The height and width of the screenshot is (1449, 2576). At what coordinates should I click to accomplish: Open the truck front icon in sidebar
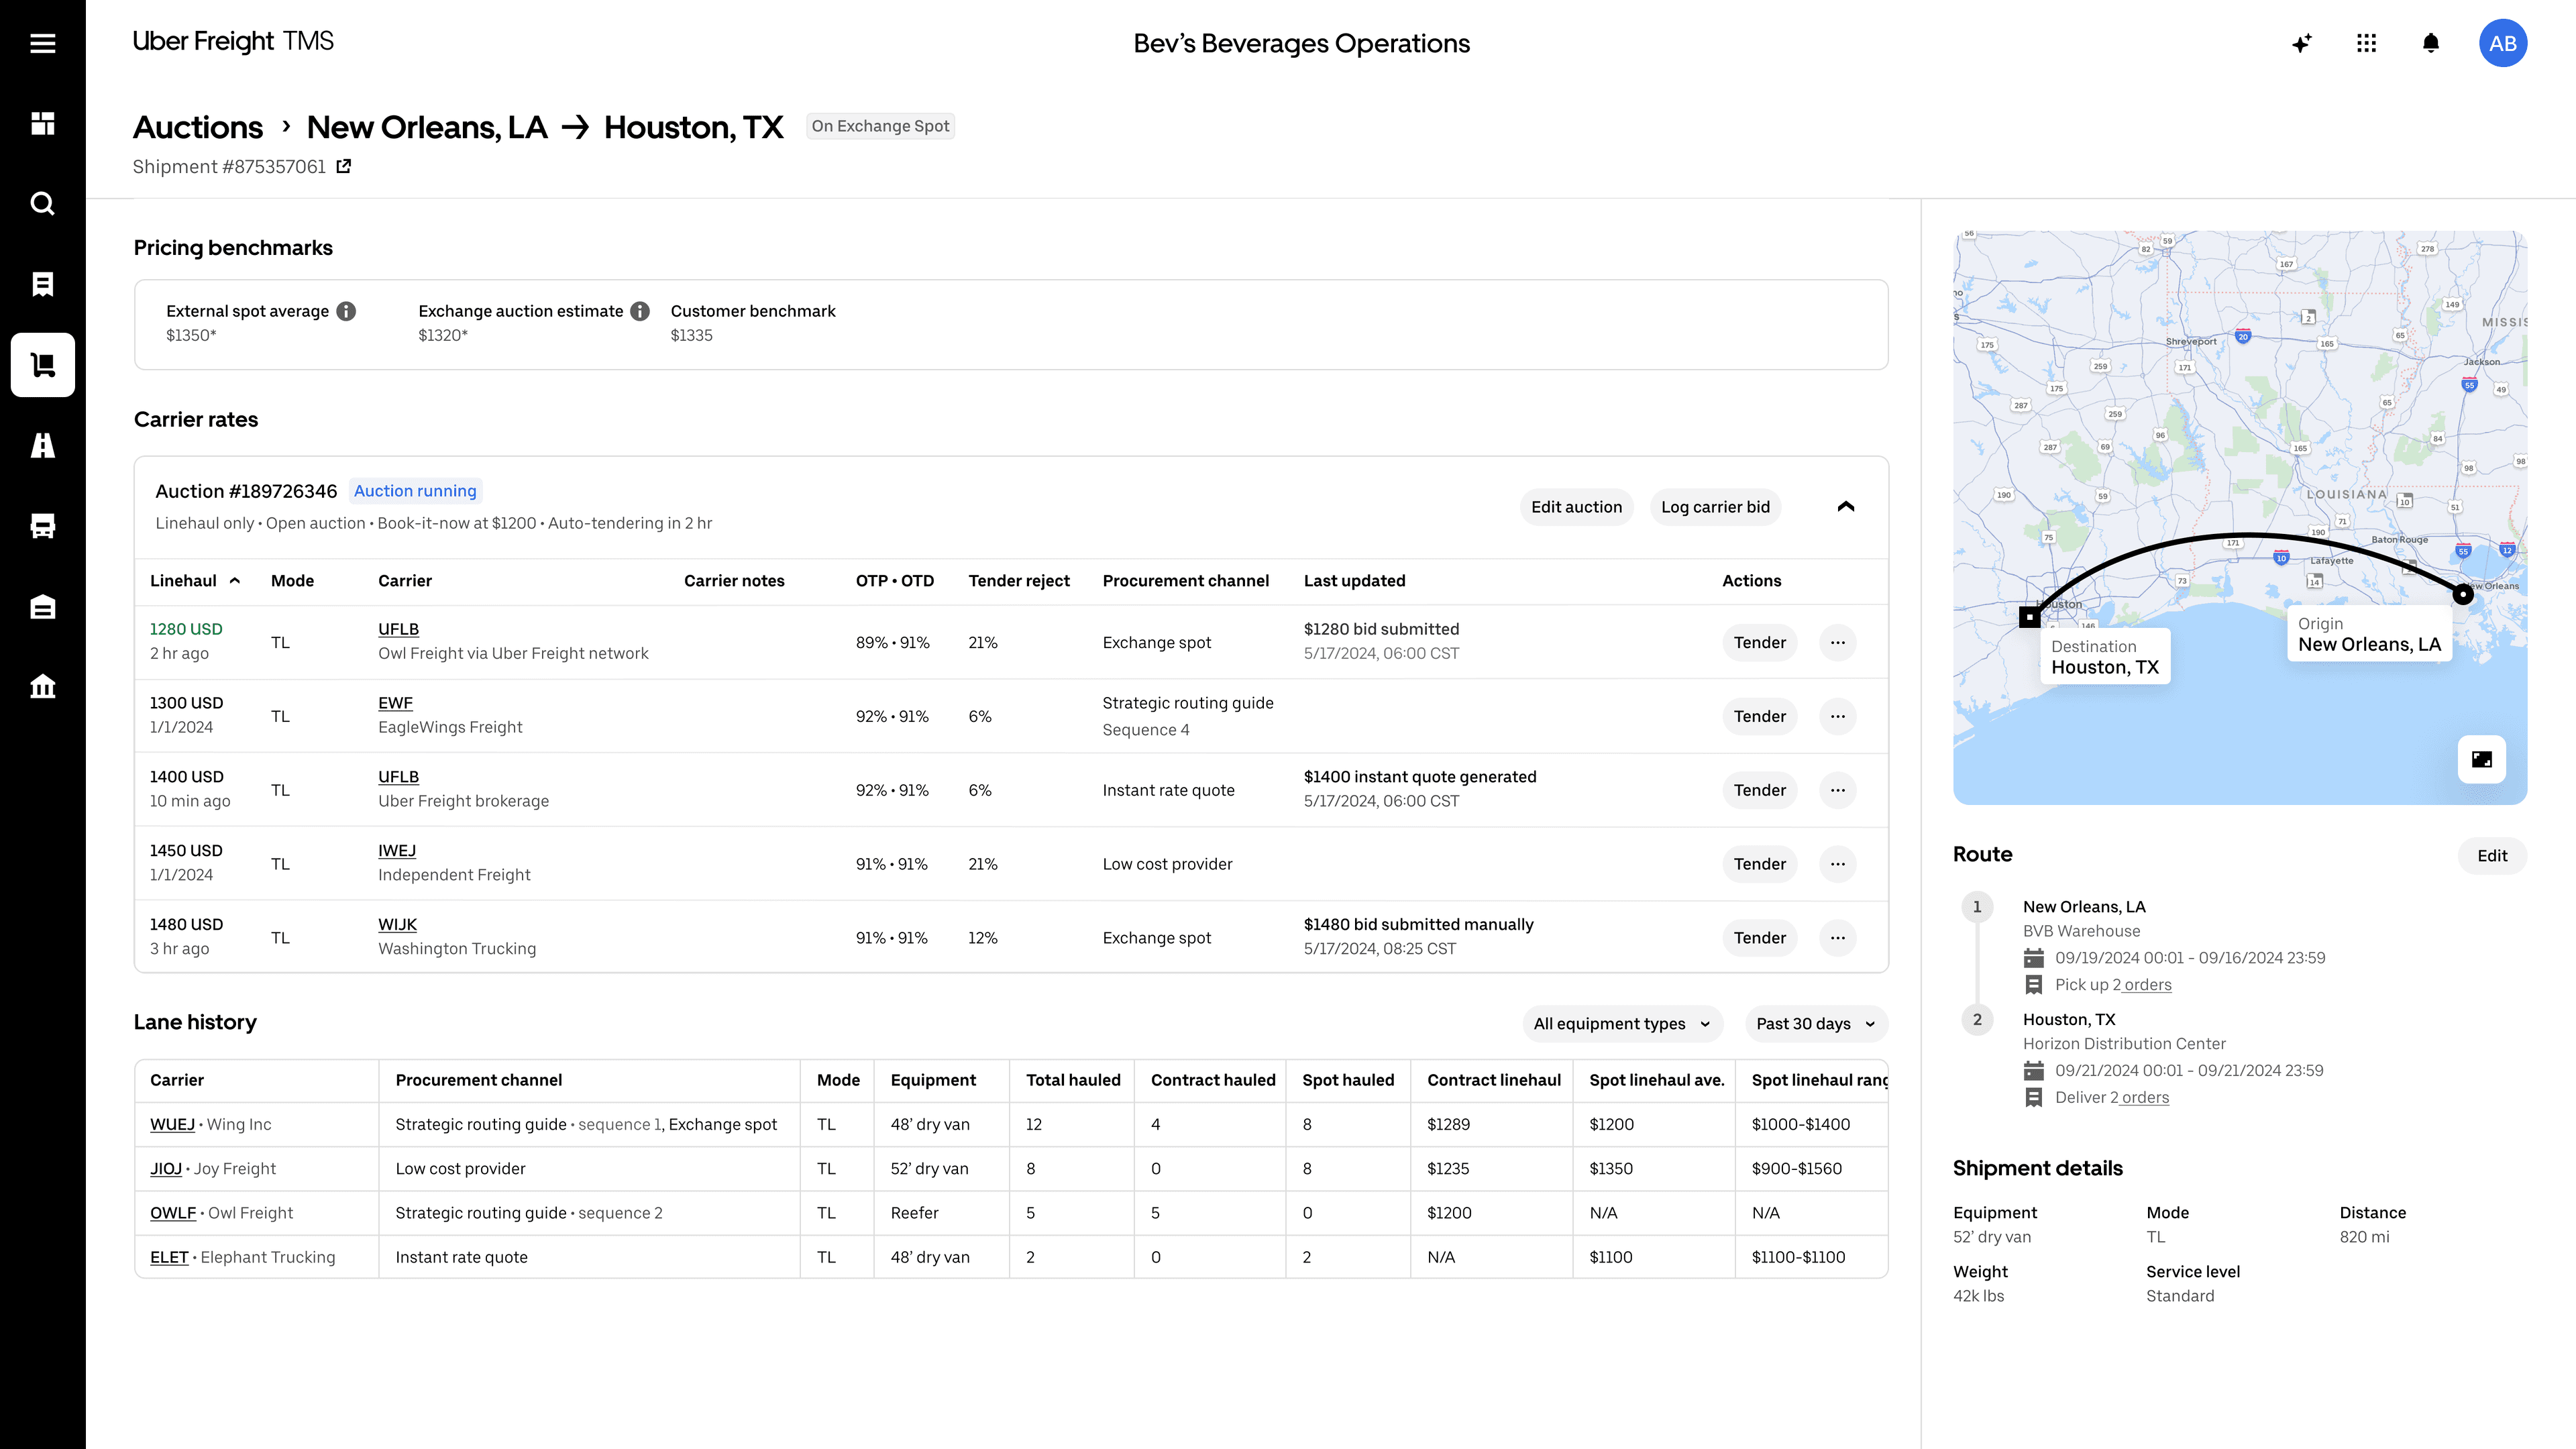[42, 526]
